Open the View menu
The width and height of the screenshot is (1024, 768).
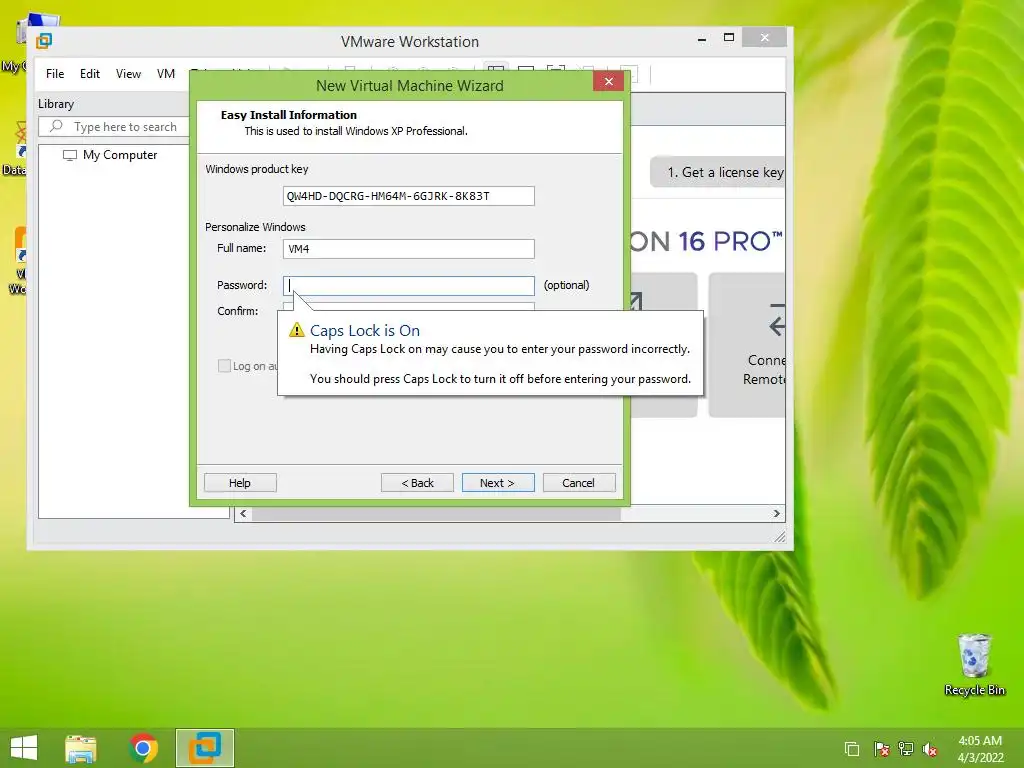[128, 74]
